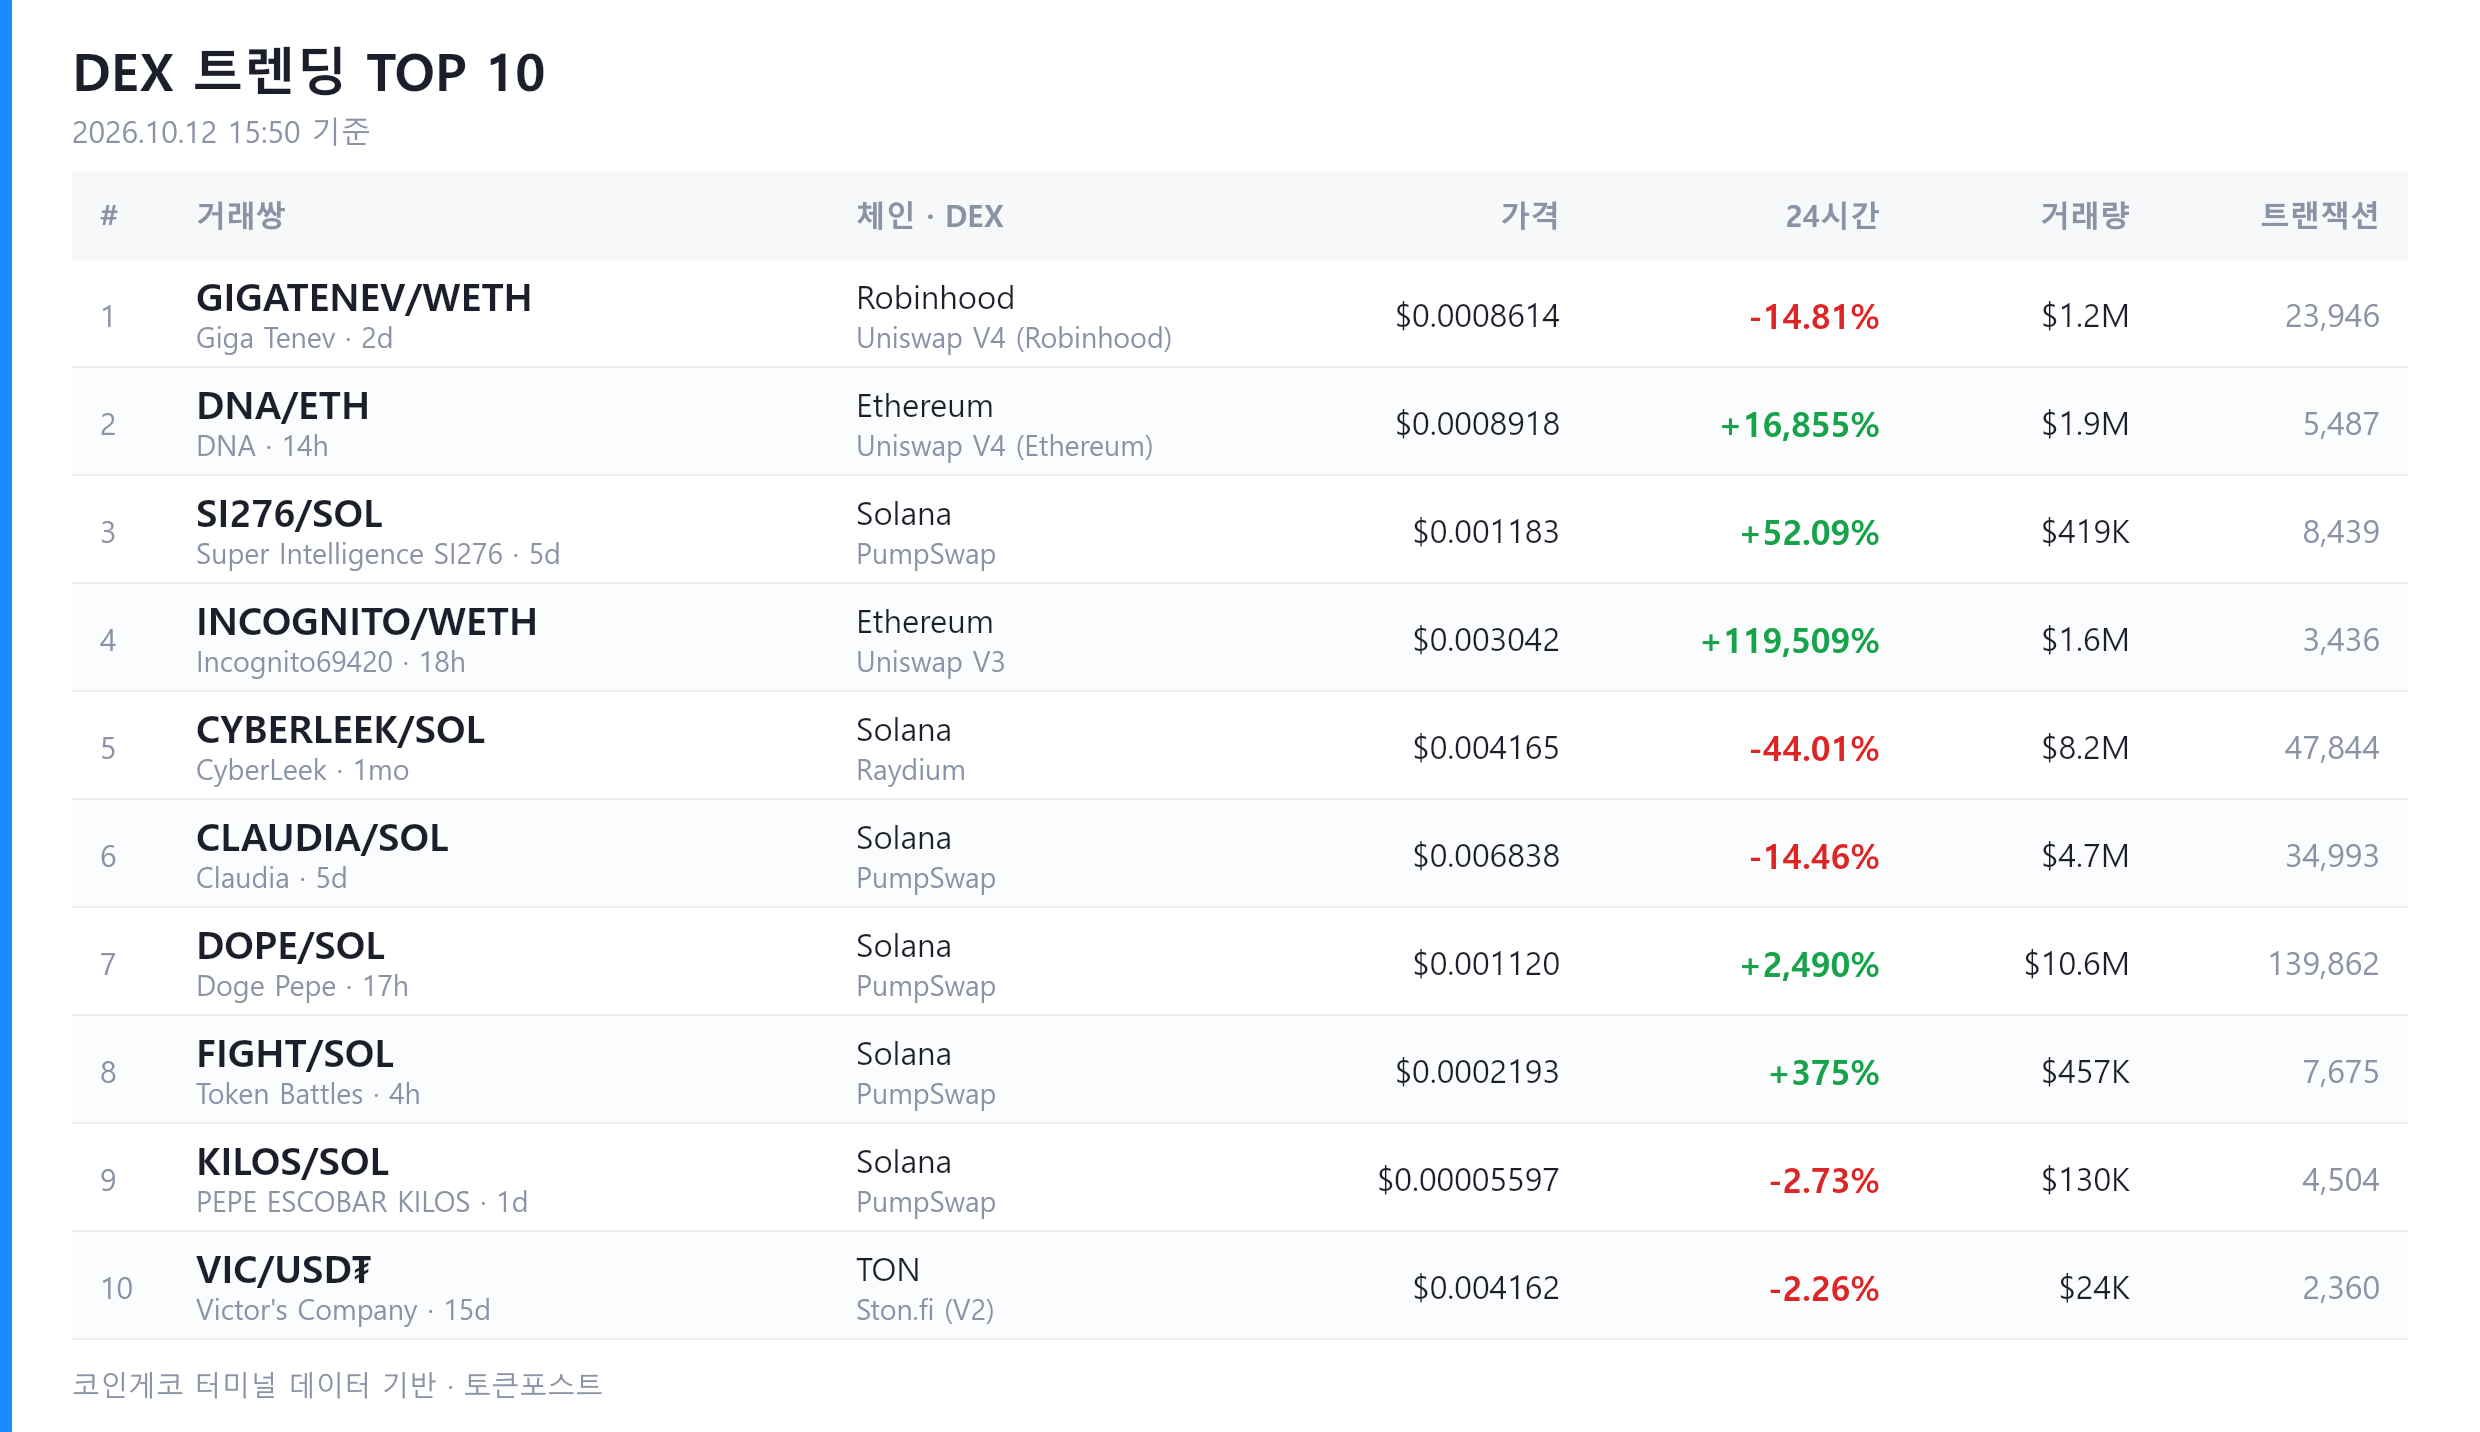
Task: Click the Ston.fi (V2) DEX label
Action: coord(925,1310)
